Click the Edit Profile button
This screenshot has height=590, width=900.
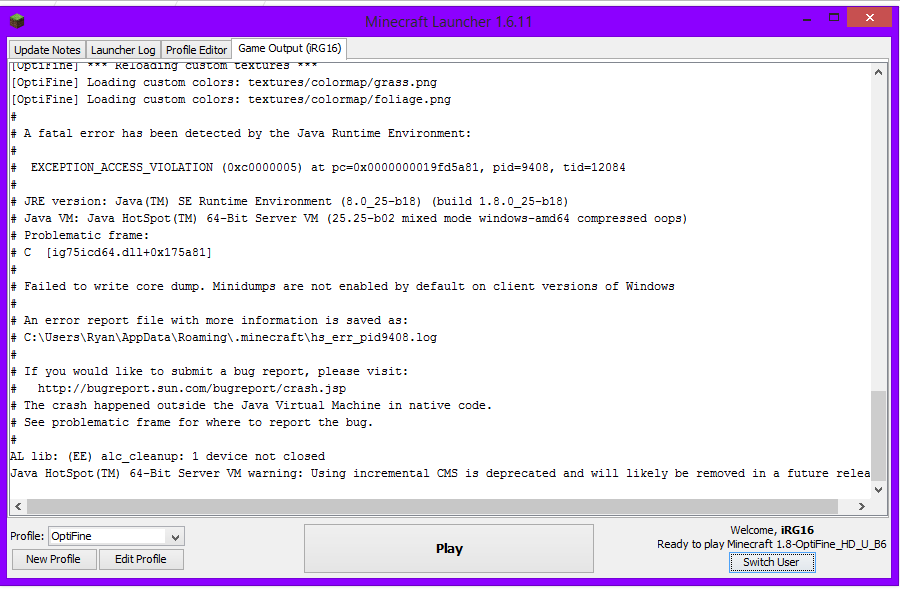(141, 559)
